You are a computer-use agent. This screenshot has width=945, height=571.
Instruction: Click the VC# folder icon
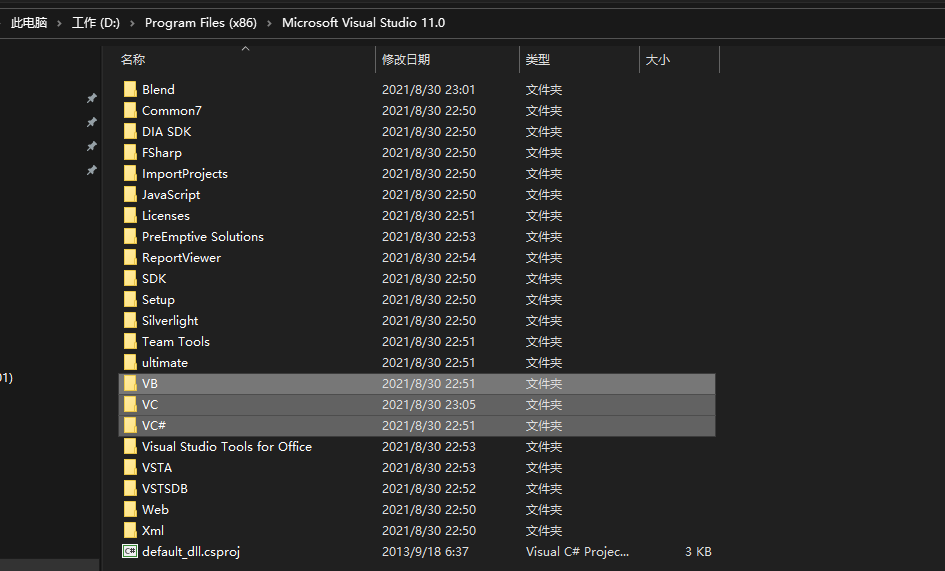tap(130, 426)
